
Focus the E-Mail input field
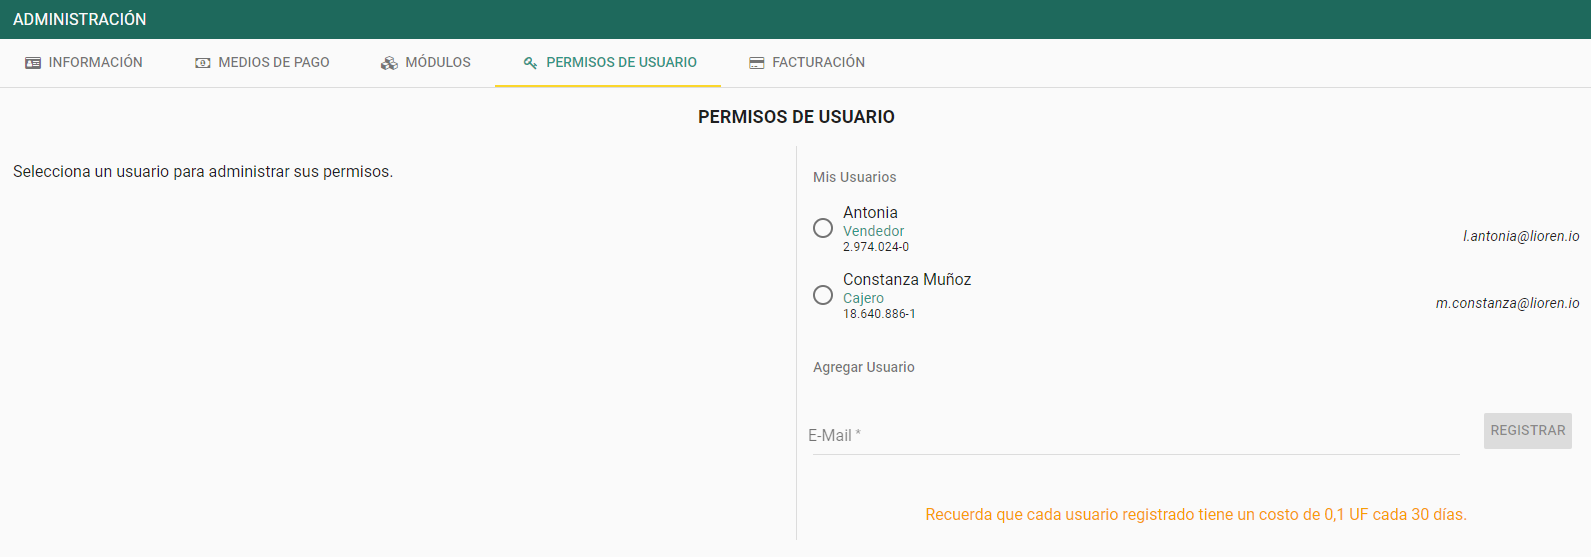[1136, 436]
